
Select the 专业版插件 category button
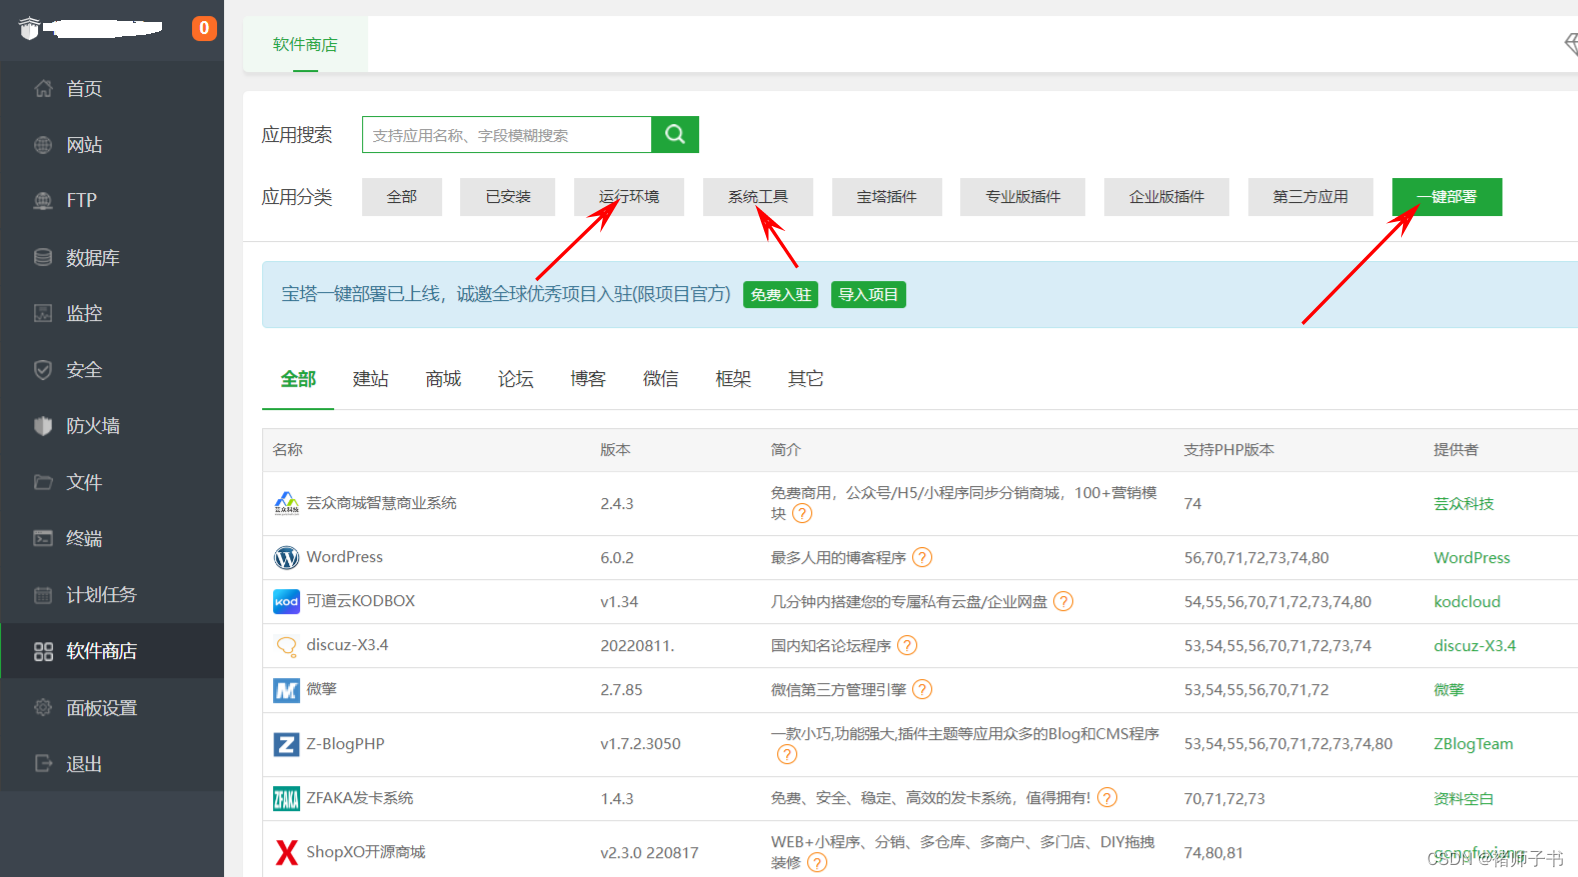(x=1023, y=197)
